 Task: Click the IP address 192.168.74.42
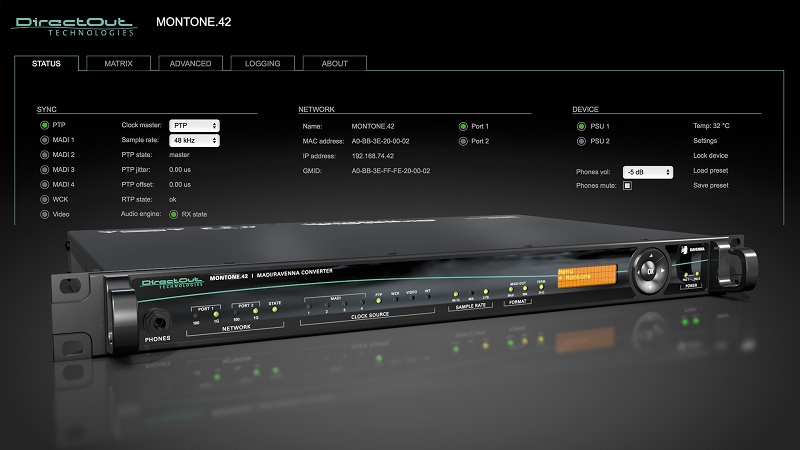(373, 156)
